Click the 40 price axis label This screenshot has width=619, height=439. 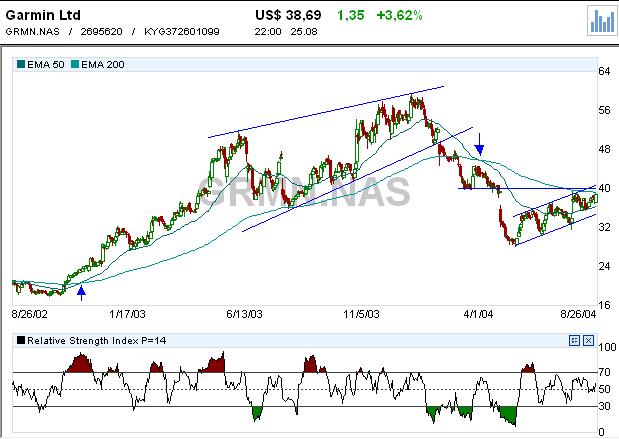[x=604, y=188]
